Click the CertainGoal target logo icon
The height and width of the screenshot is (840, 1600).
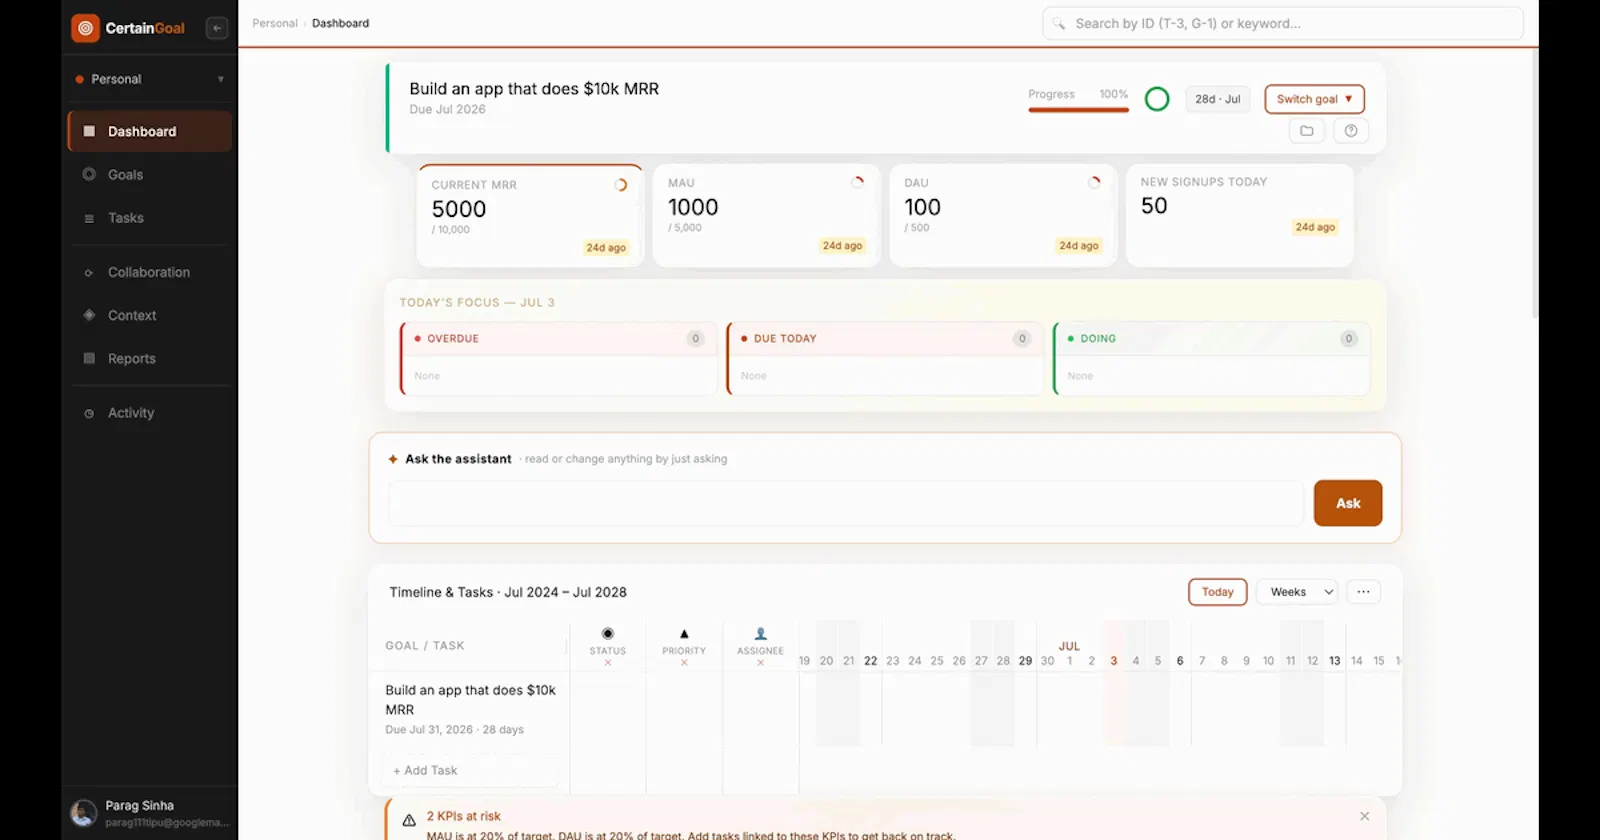click(85, 28)
